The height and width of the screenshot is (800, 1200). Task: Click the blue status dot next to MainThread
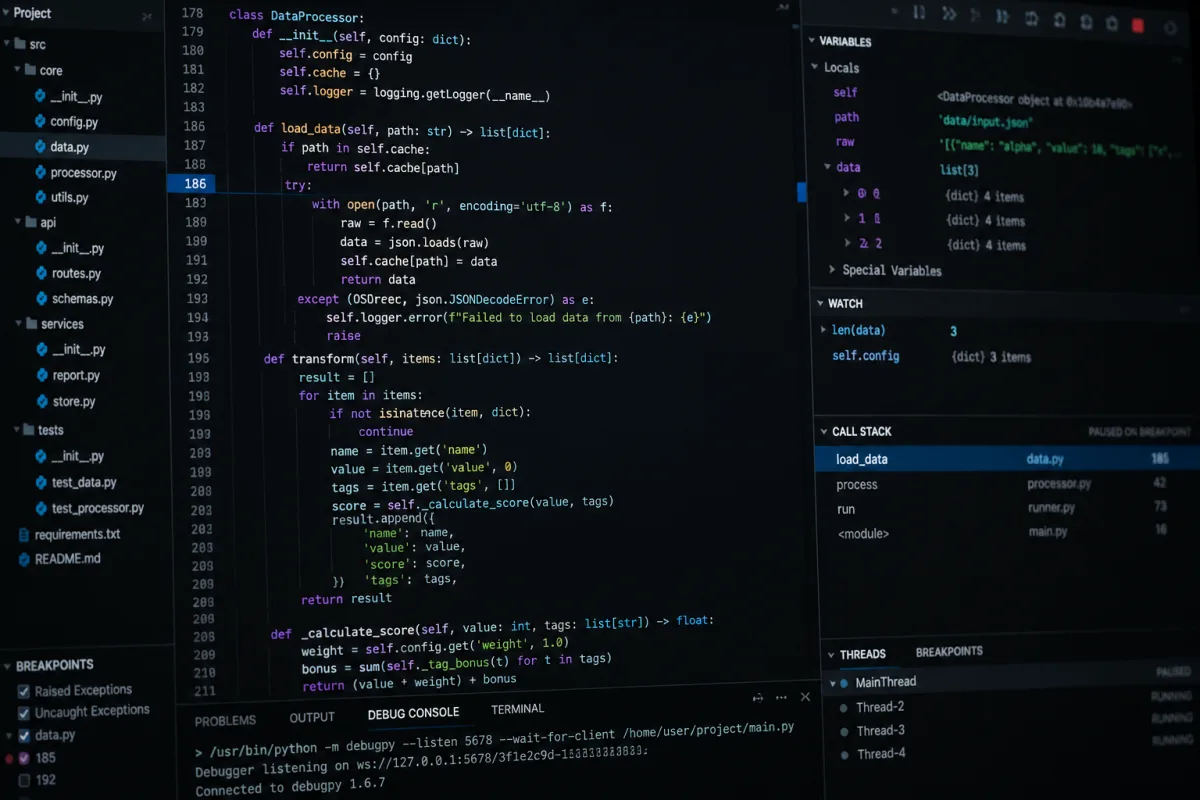844,683
